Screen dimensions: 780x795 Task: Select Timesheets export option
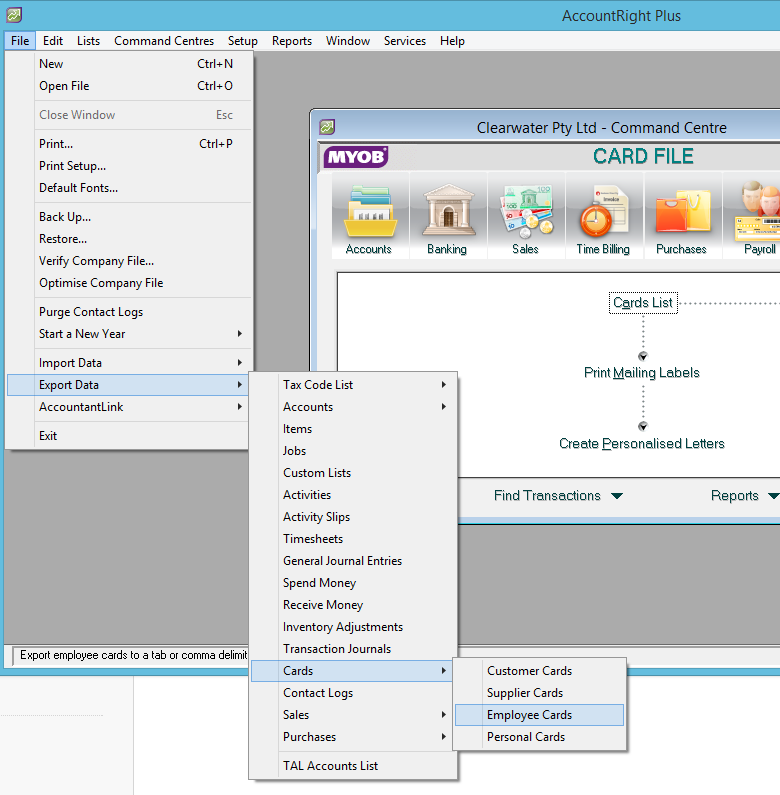(353, 539)
